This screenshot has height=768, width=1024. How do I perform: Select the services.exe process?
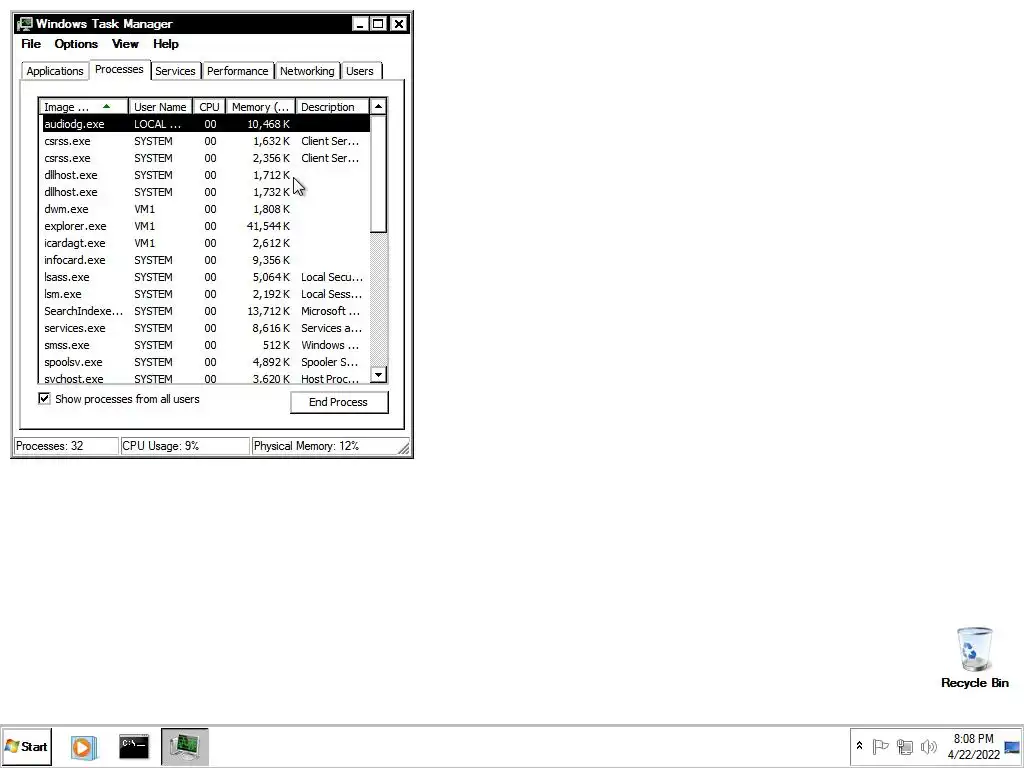[x=206, y=328]
